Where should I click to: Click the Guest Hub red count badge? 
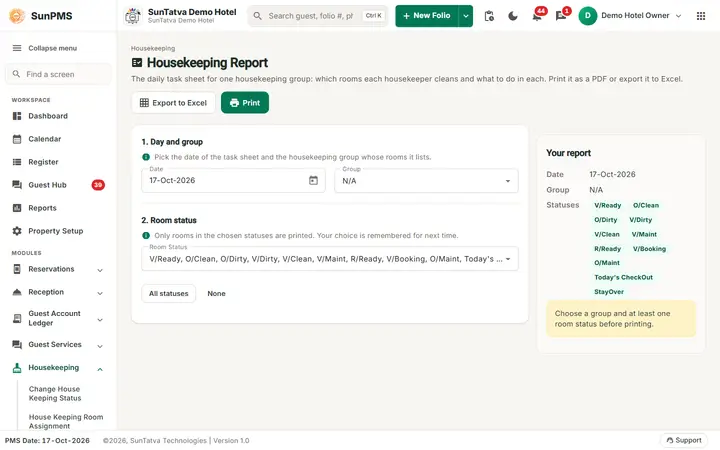98,185
